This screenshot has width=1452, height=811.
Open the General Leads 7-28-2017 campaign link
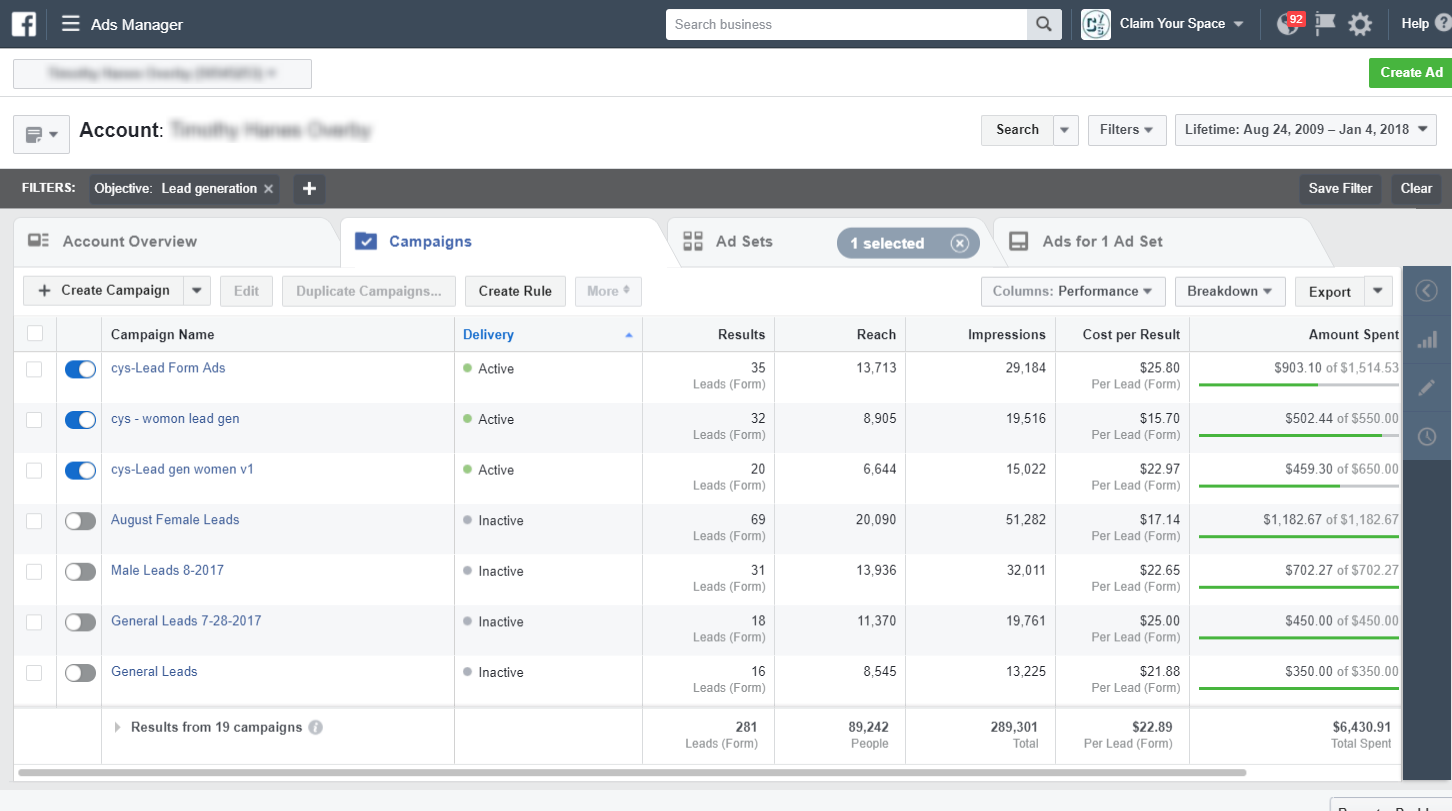(x=186, y=621)
